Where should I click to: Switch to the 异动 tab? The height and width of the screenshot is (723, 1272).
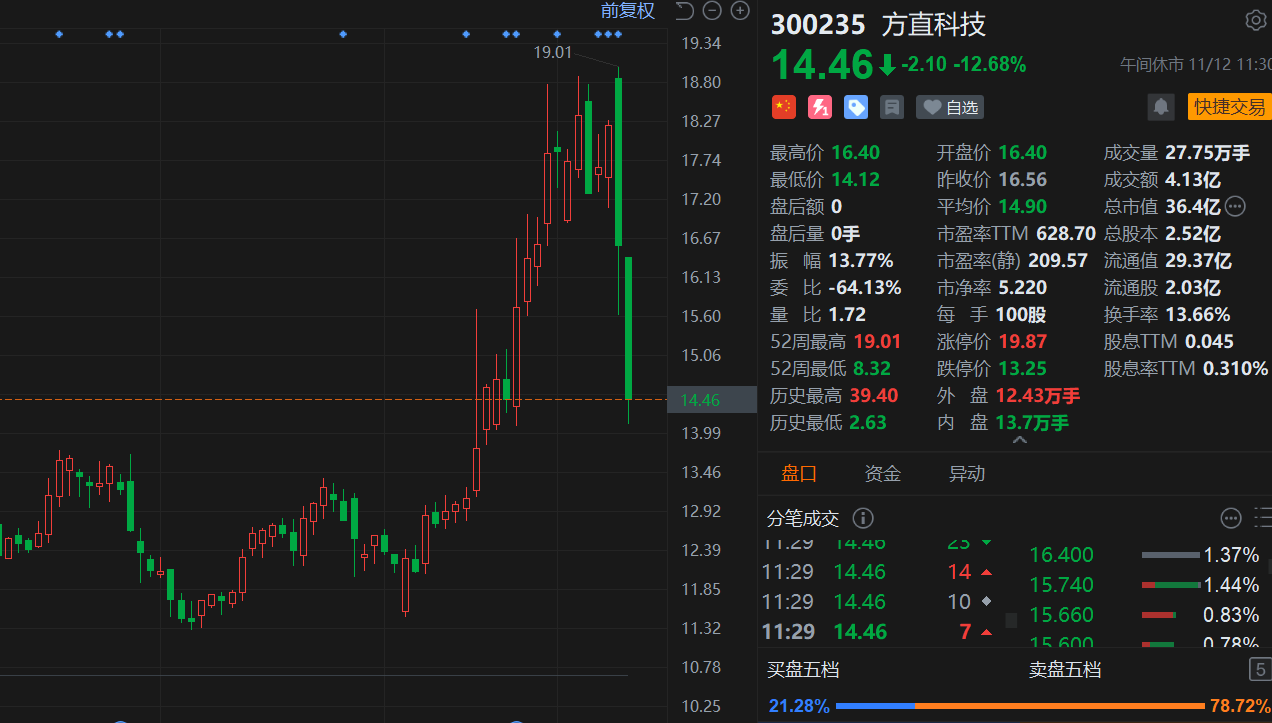(967, 474)
